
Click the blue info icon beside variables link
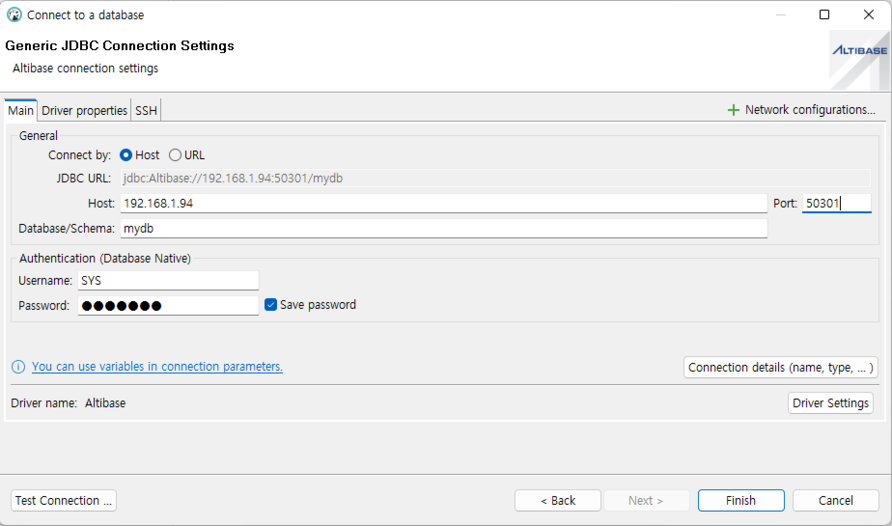click(x=18, y=367)
